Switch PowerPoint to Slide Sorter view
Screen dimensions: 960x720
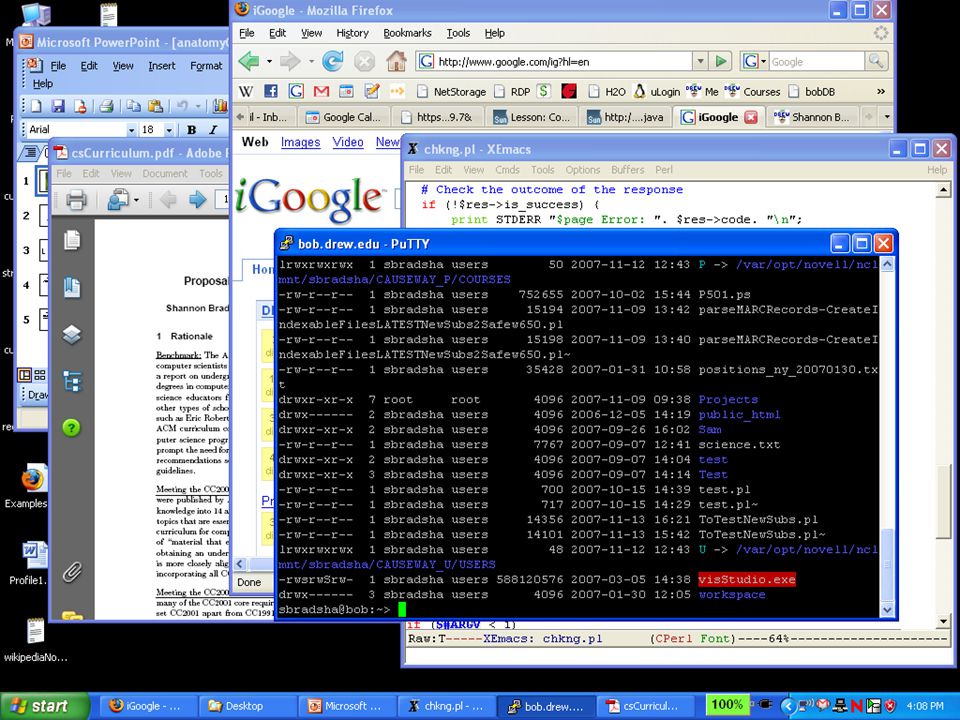coord(40,375)
